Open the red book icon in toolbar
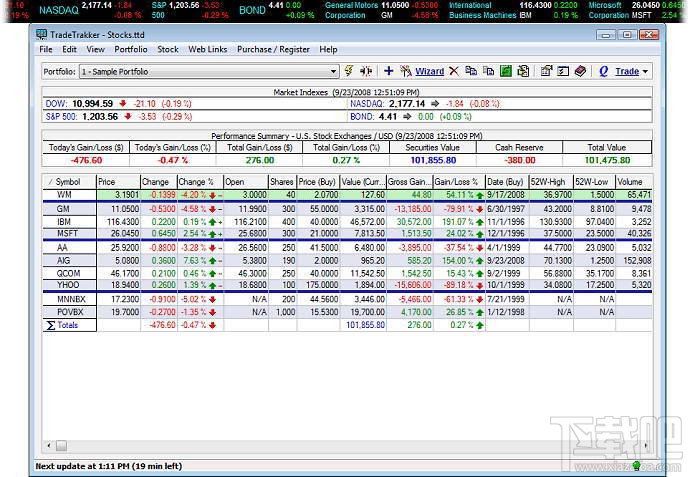This screenshot has width=690, height=477. tap(579, 71)
